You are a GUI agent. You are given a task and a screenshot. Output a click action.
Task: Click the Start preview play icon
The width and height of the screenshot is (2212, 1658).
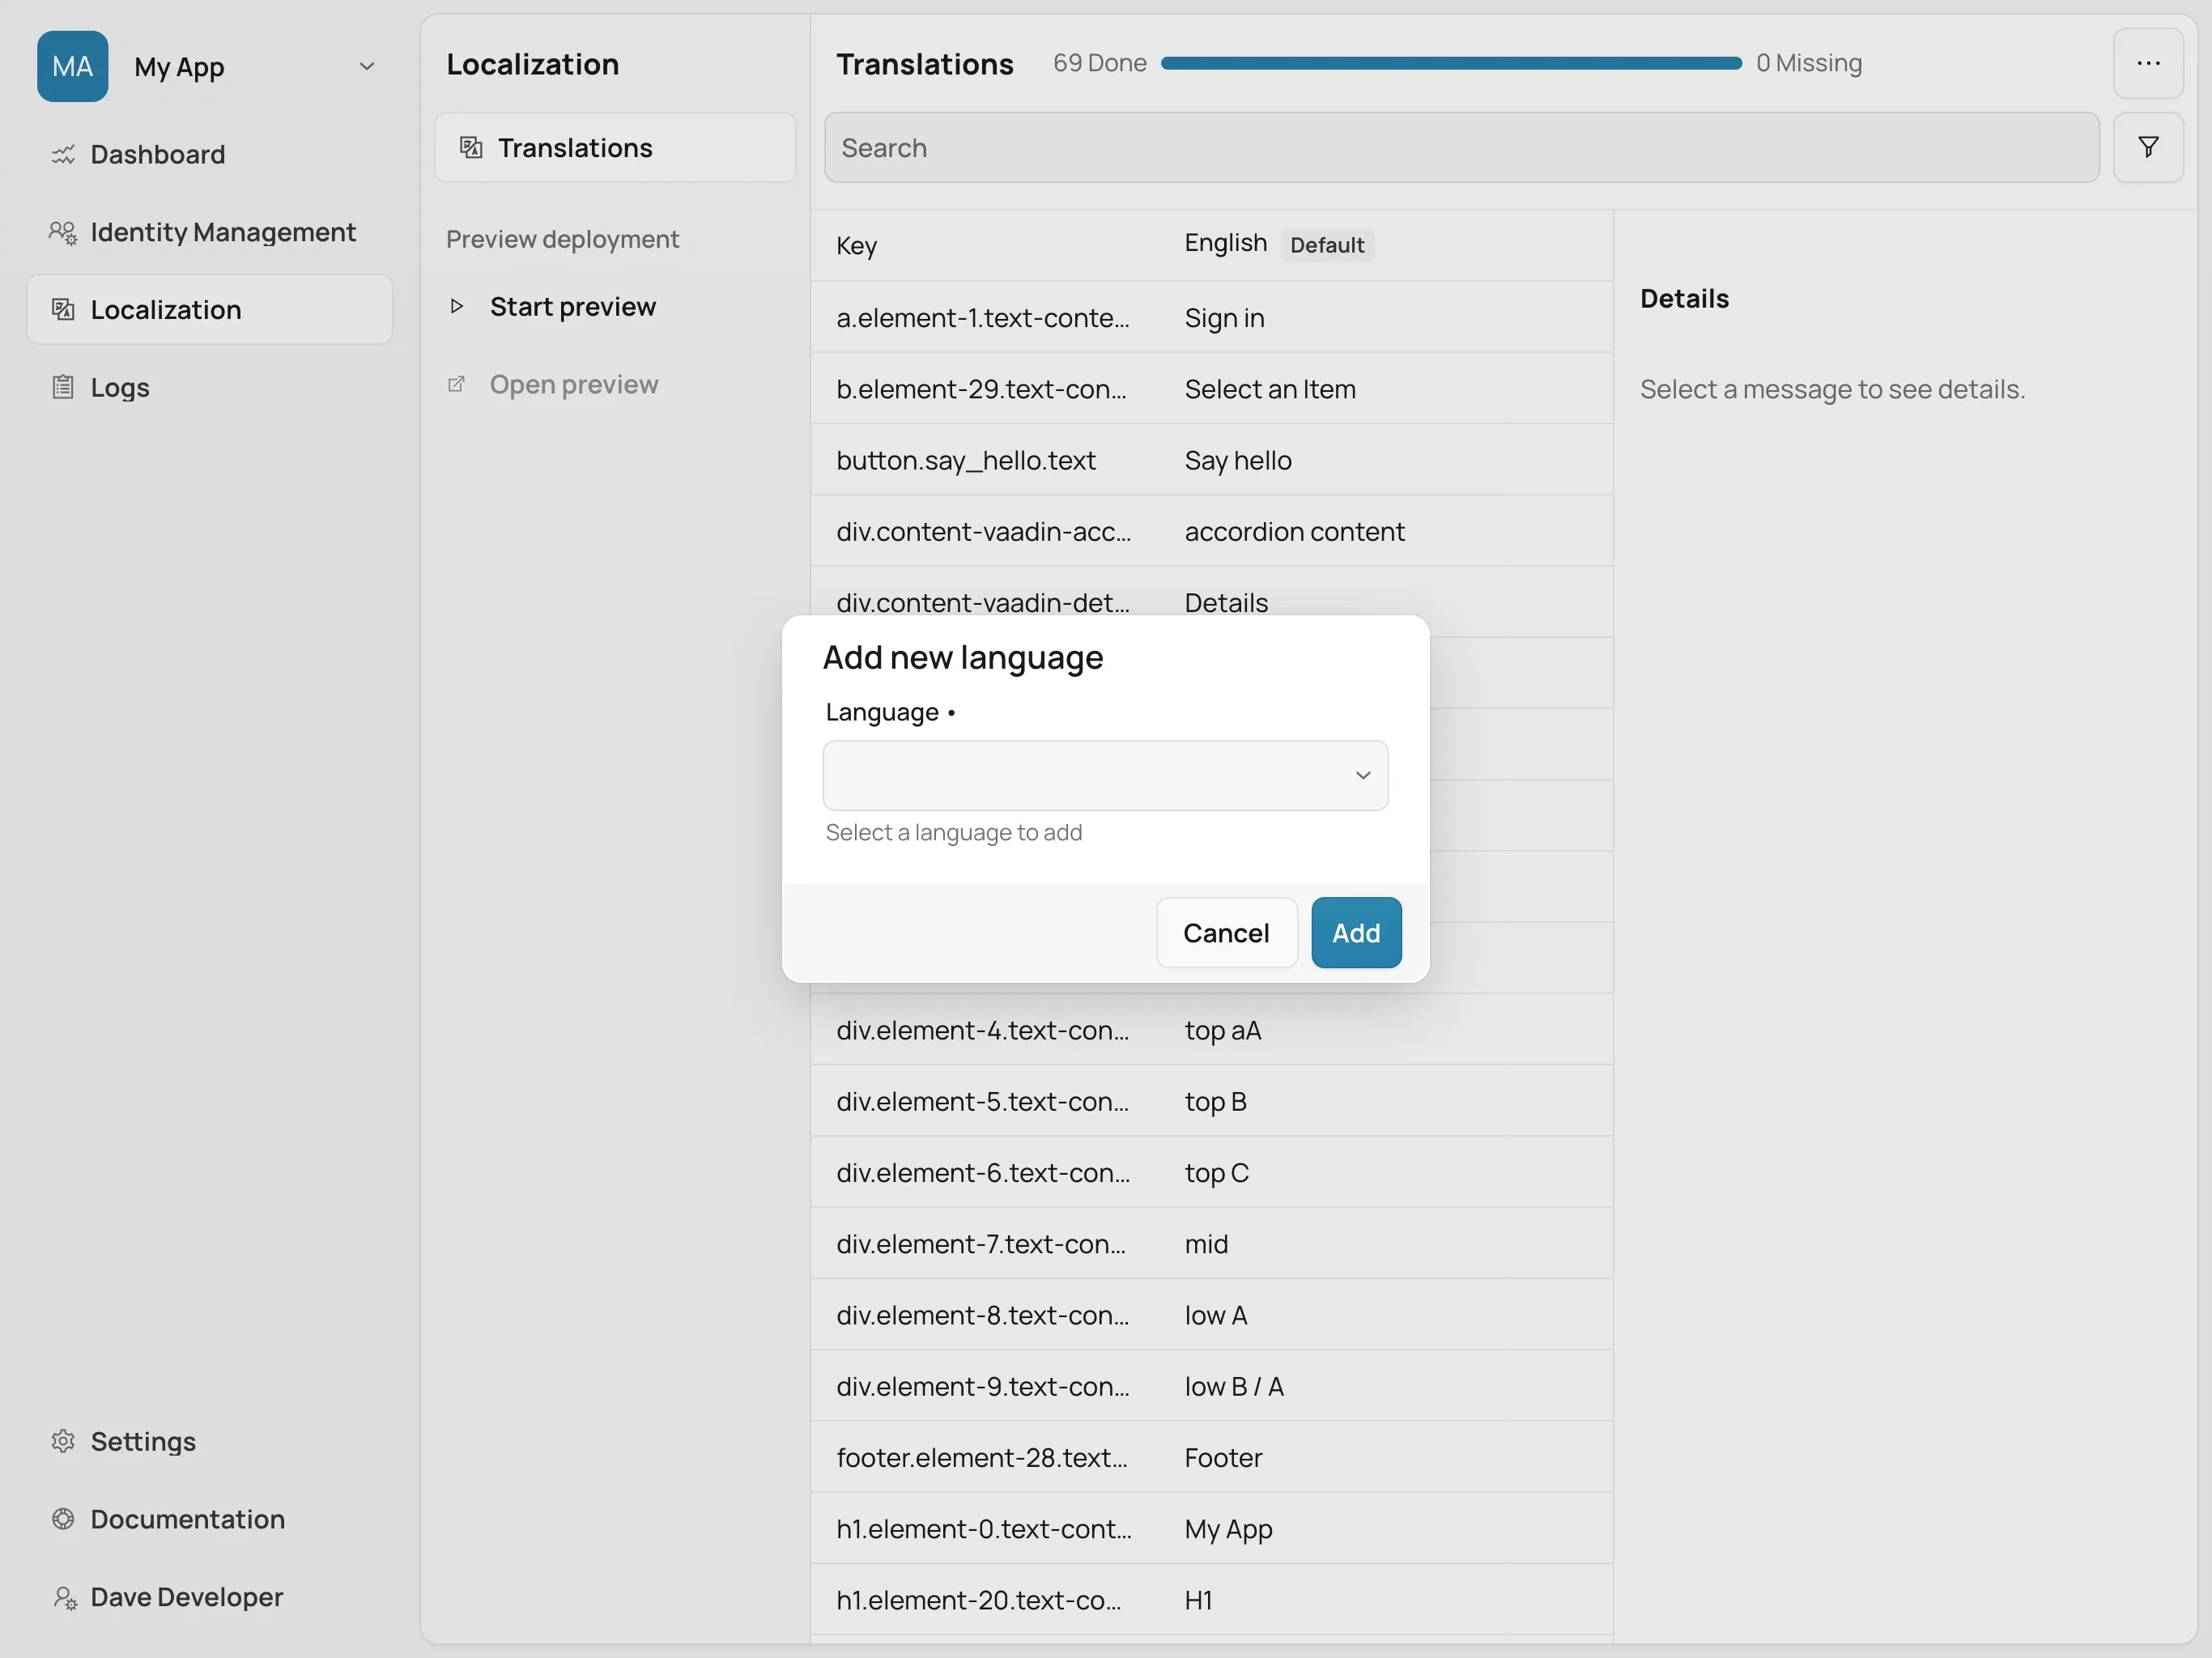tap(457, 306)
